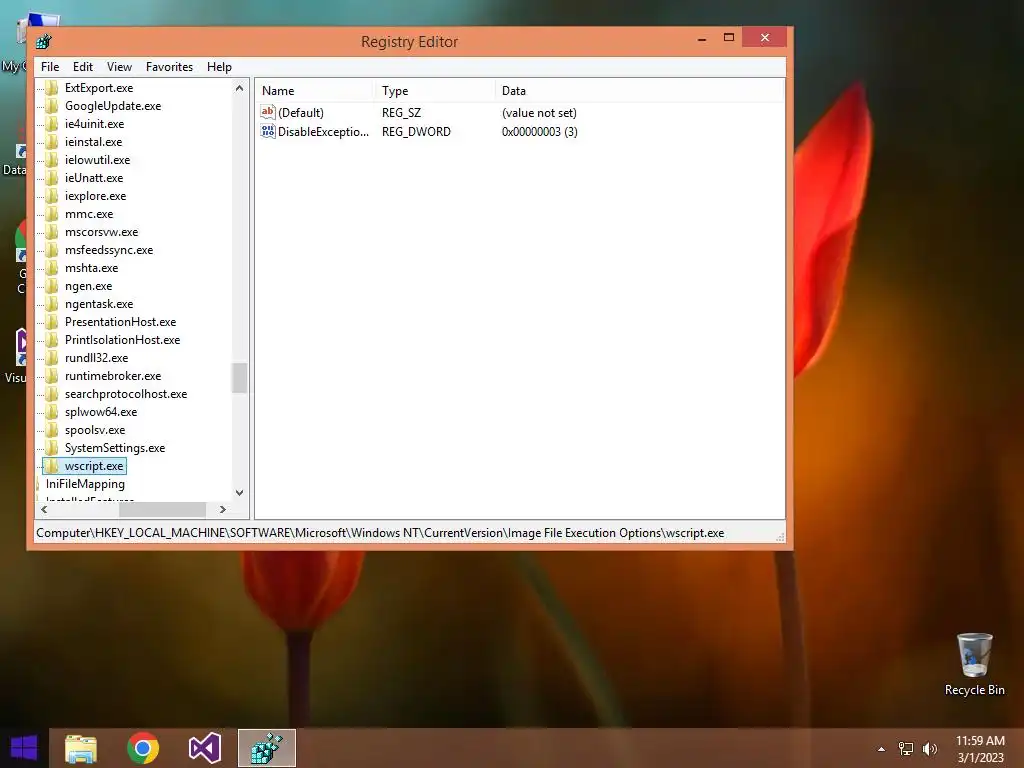Open the View menu
1024x768 pixels.
pyautogui.click(x=119, y=67)
